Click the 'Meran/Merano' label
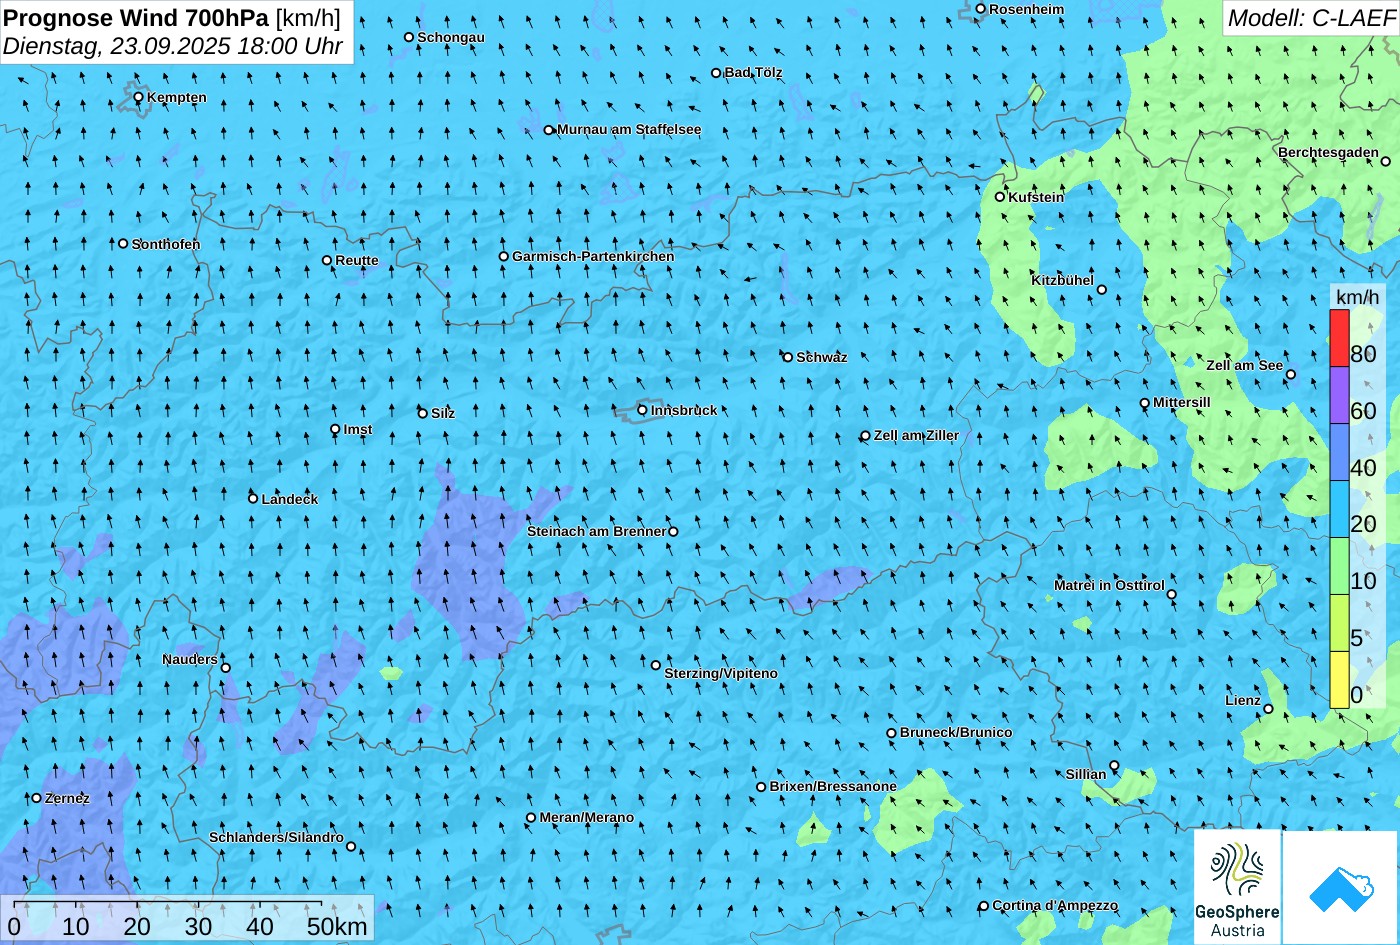The height and width of the screenshot is (945, 1400). pyautogui.click(x=587, y=817)
